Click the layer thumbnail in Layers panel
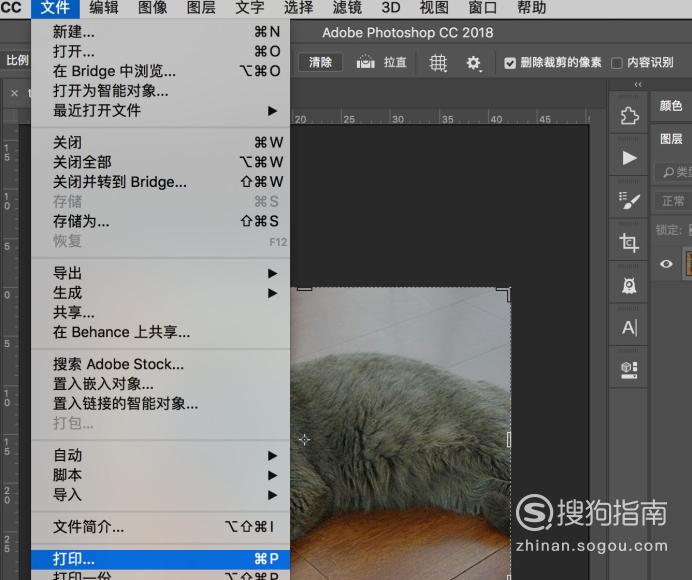692x580 pixels. (x=688, y=264)
